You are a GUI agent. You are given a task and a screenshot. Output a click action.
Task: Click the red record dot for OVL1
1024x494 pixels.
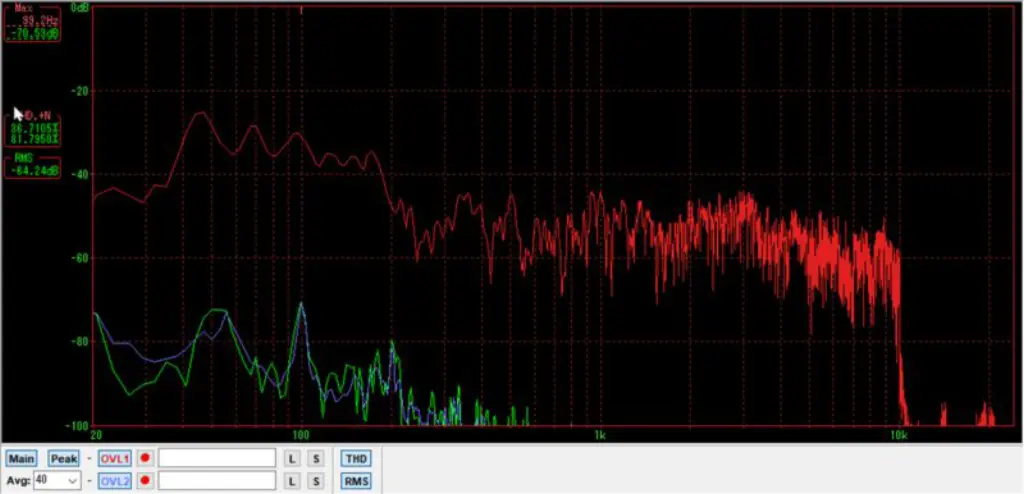click(x=145, y=458)
